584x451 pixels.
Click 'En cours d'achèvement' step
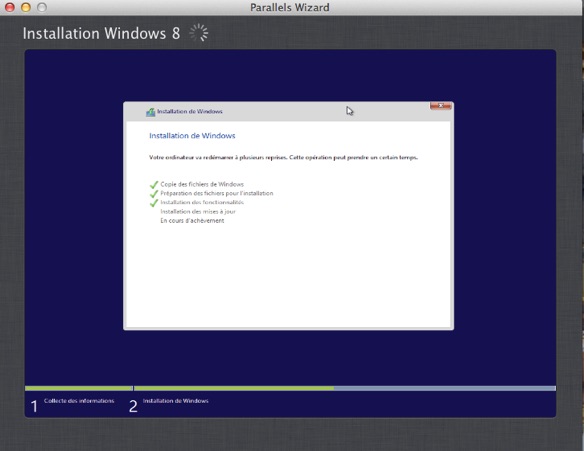(x=192, y=220)
